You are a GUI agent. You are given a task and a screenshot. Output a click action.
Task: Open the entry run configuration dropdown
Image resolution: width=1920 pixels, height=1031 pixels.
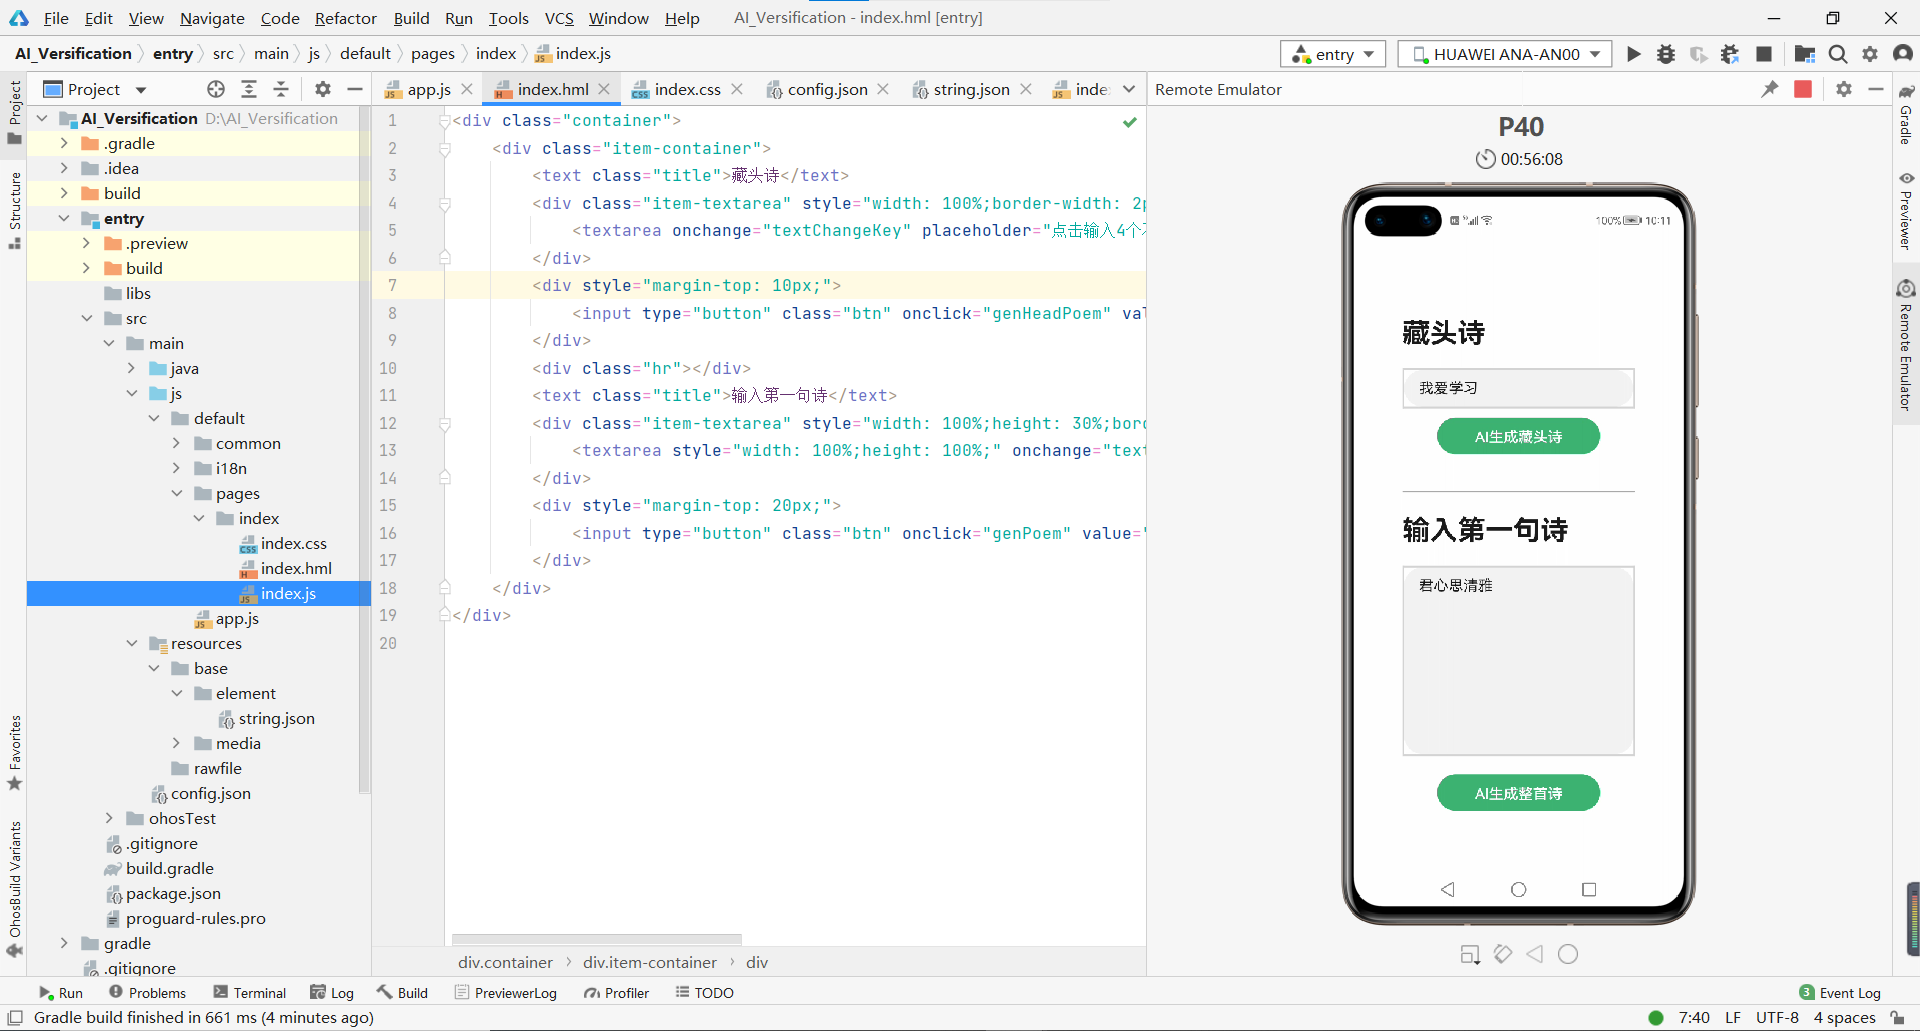pos(1333,54)
